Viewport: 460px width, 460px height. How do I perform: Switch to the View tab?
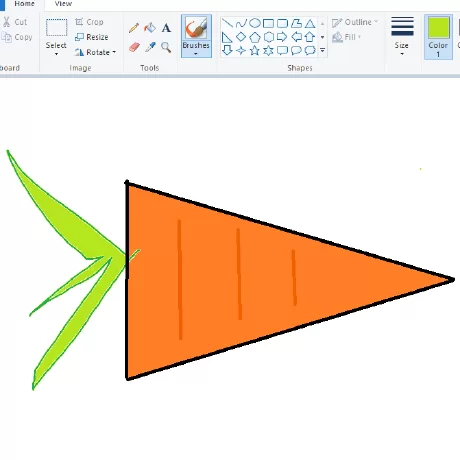63,4
